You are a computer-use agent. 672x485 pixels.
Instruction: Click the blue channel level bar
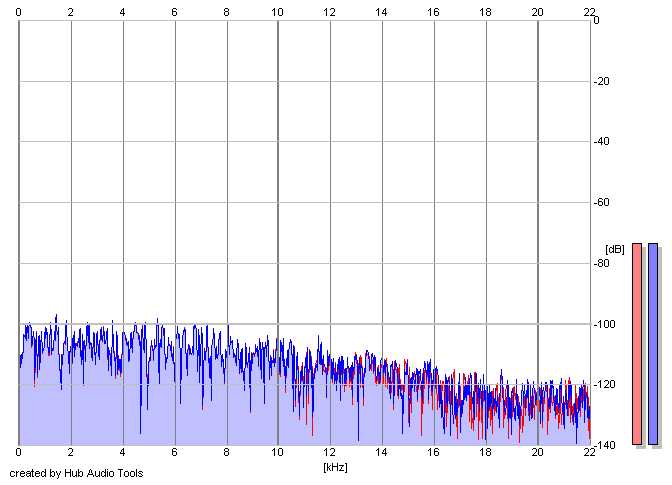[x=653, y=343]
